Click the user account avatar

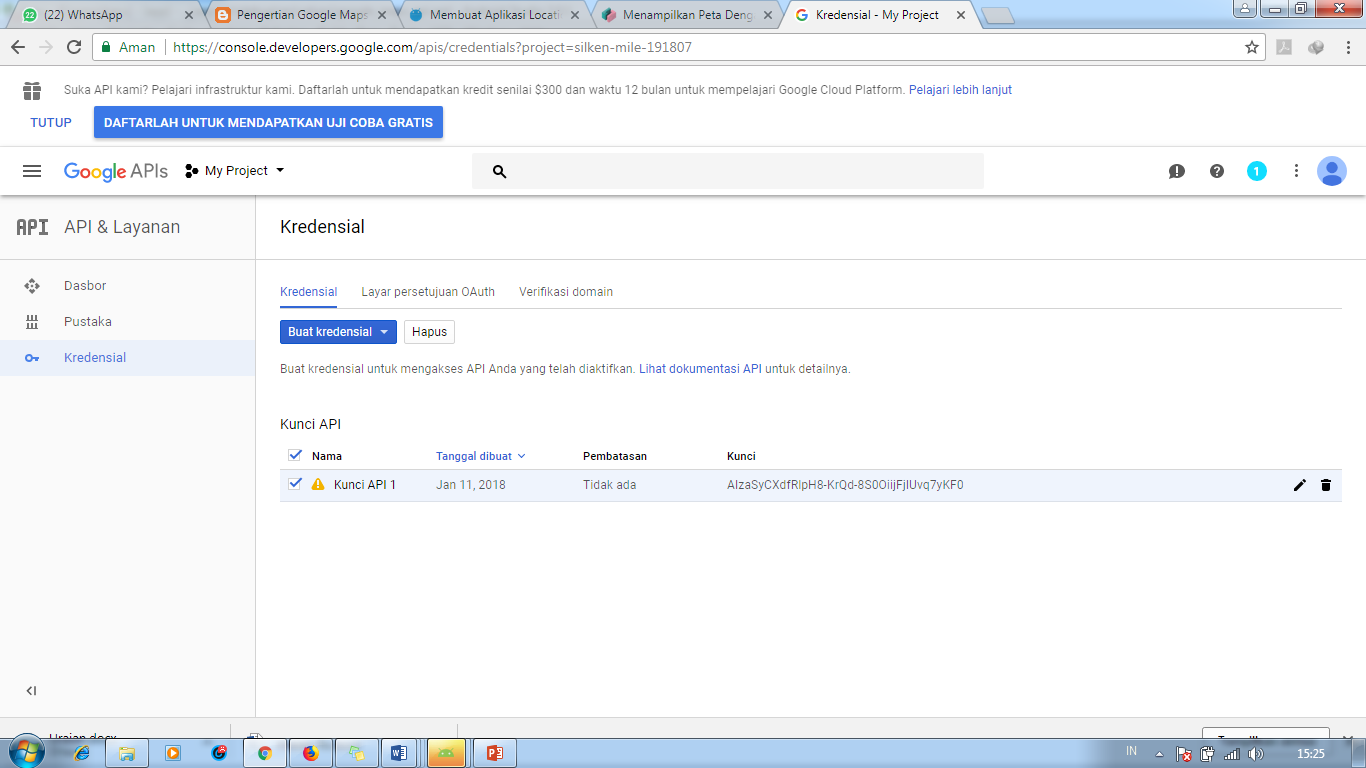click(x=1332, y=171)
